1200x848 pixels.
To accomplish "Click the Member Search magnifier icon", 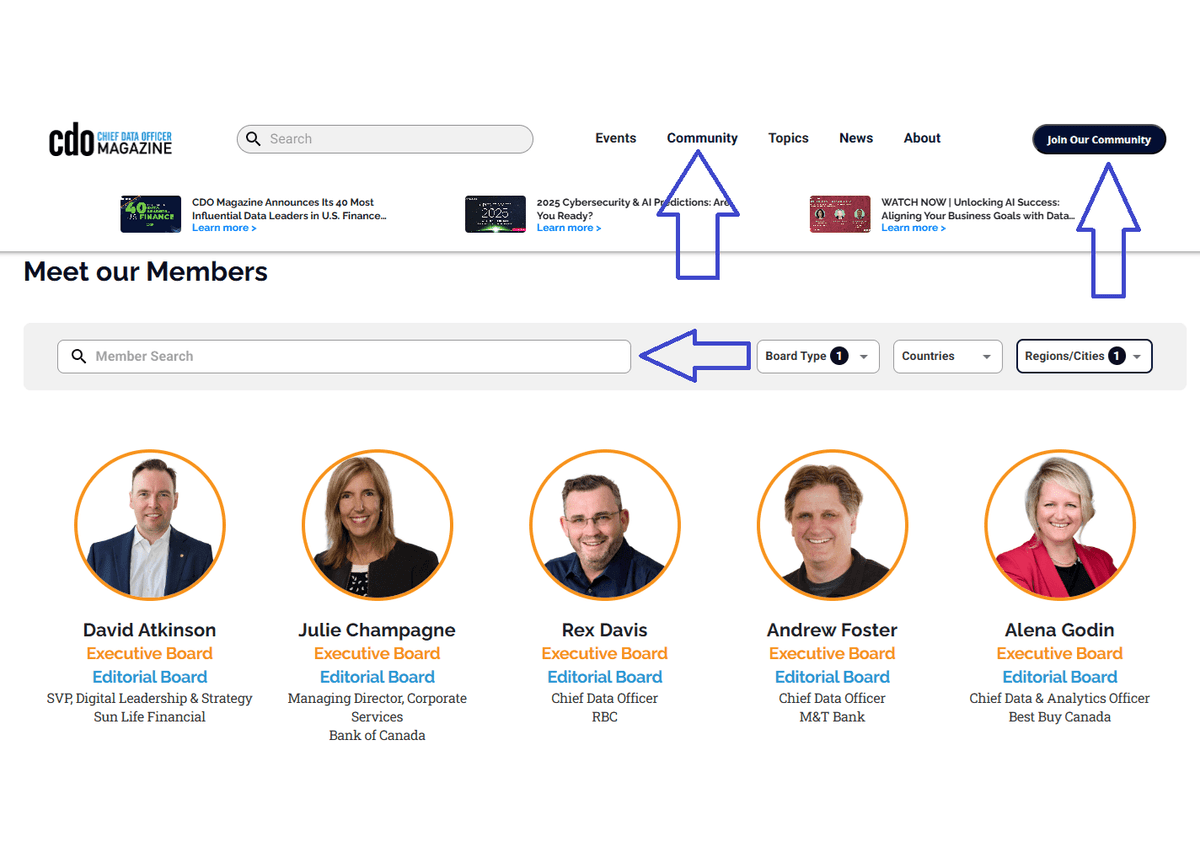I will (79, 357).
